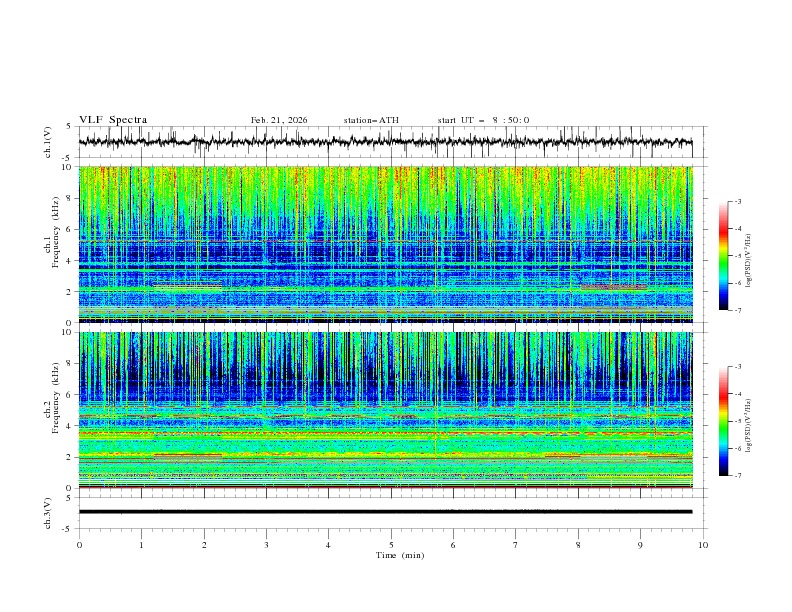Click the "-3" tick on upper color bar
This screenshot has width=792, height=612.
(x=738, y=201)
